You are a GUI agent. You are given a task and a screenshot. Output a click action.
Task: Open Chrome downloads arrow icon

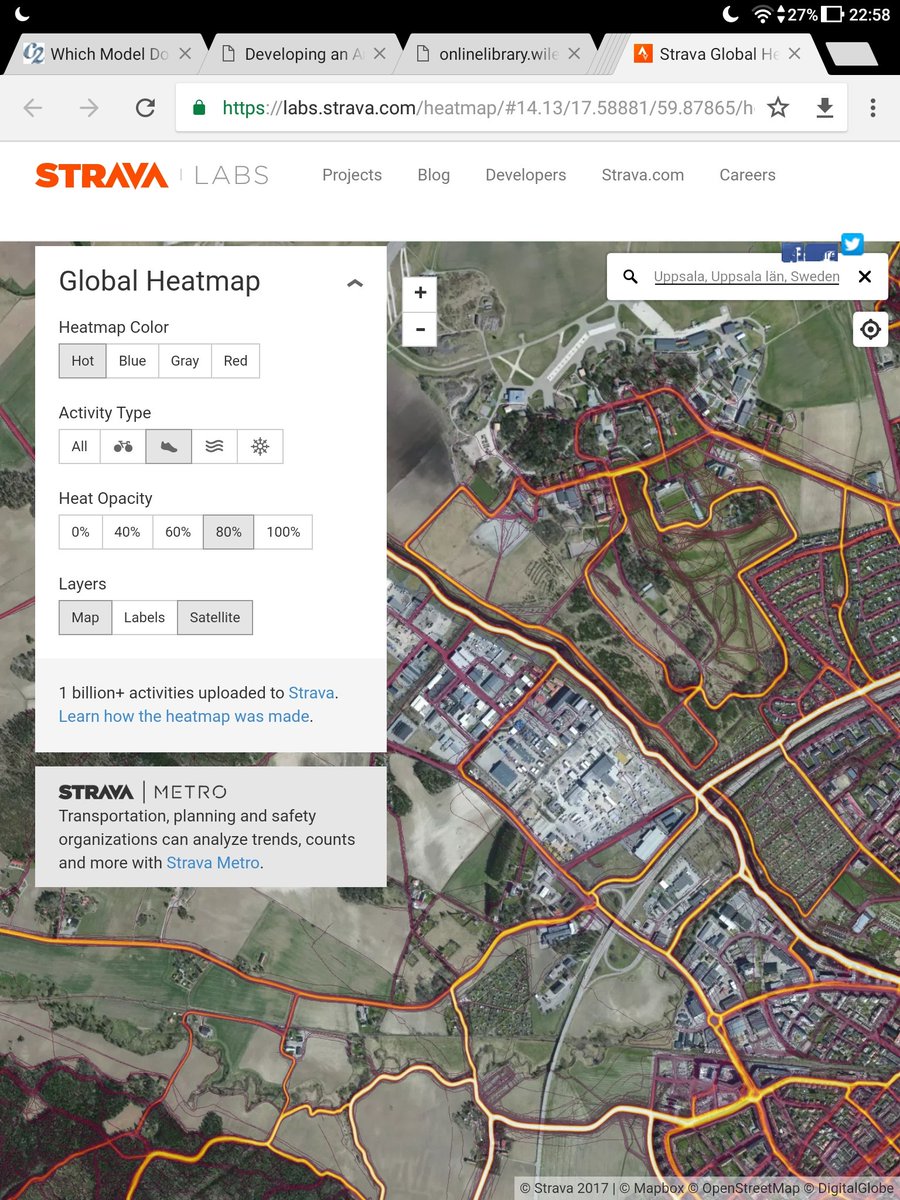[824, 108]
